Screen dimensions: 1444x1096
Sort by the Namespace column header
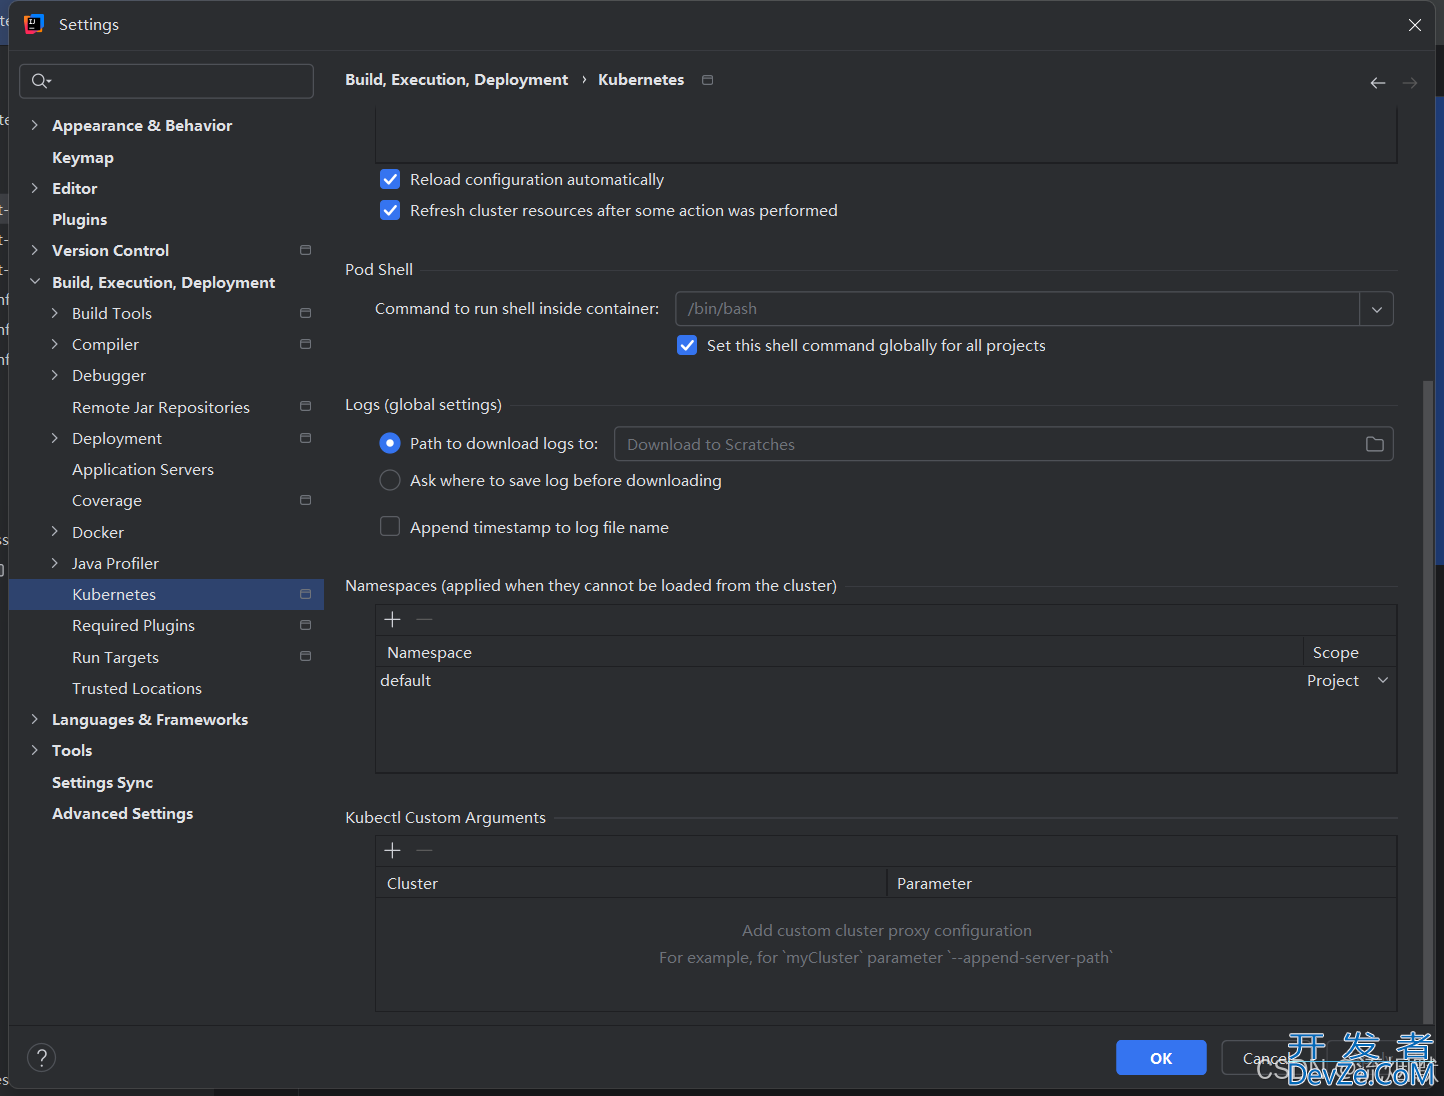point(840,652)
